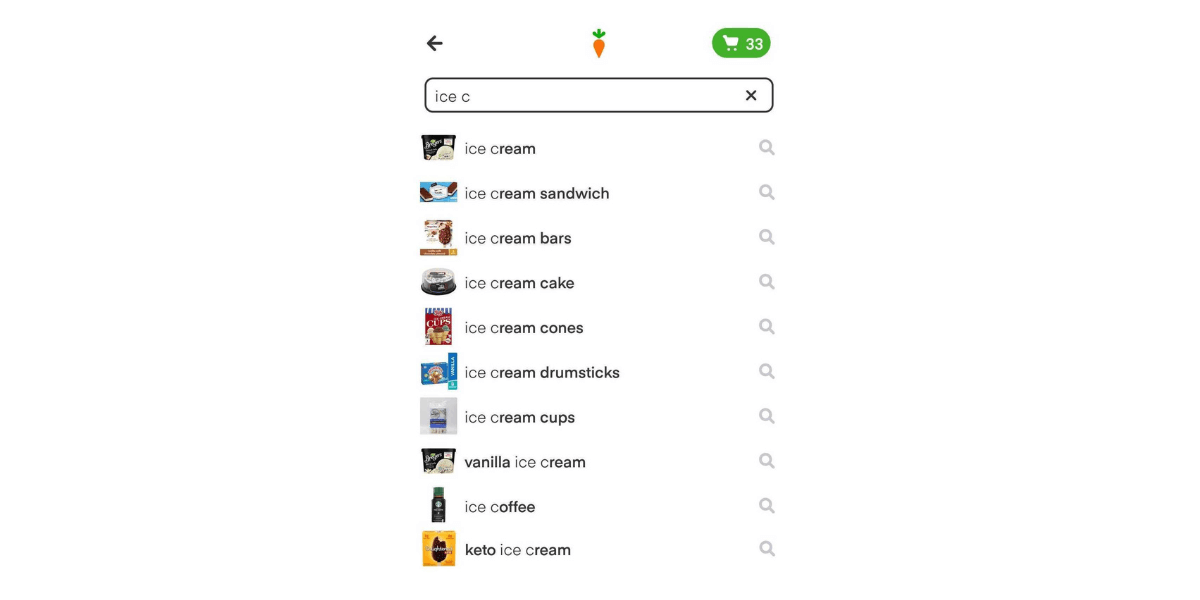
Task: Open the Instacart carrot logo
Action: [x=599, y=43]
